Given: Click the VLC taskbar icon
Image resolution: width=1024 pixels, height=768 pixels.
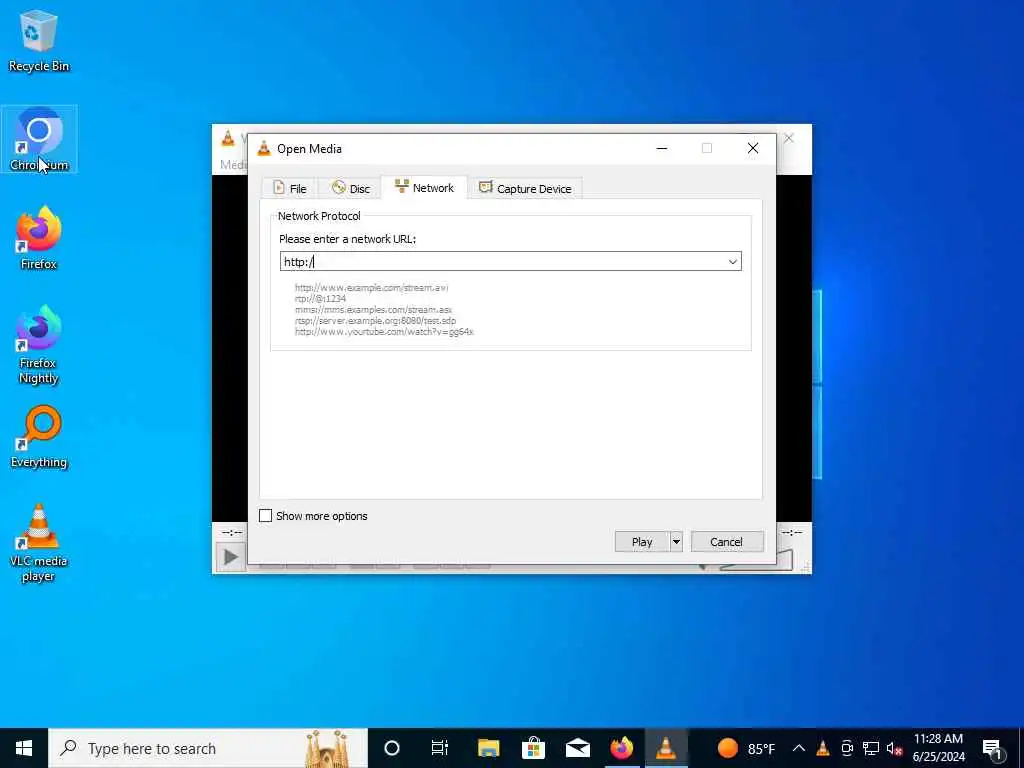Looking at the screenshot, I should (666, 748).
